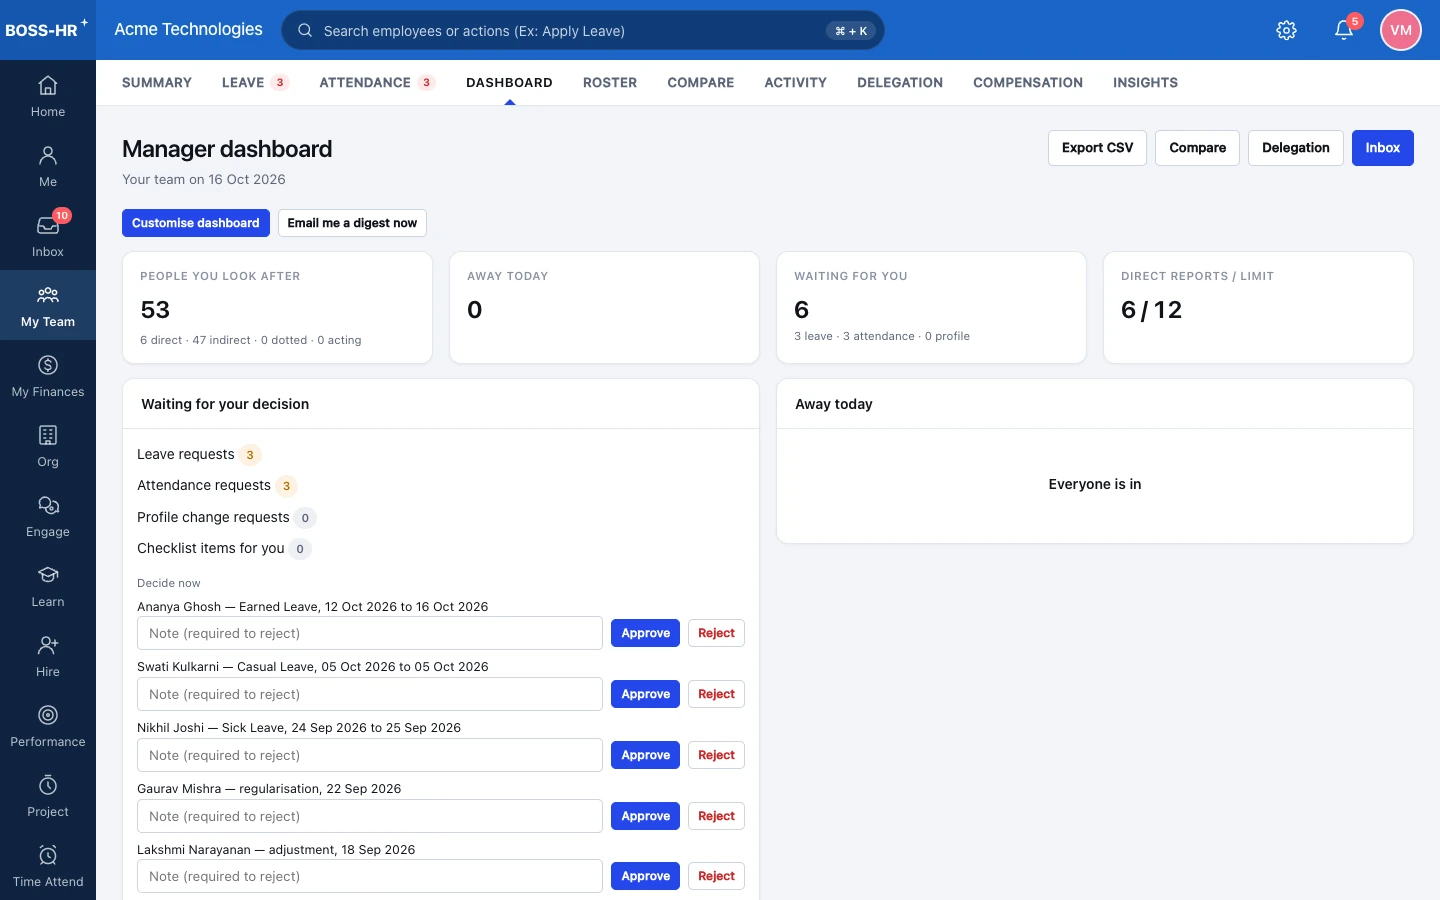This screenshot has width=1440, height=900.
Task: Open Hire in the sidebar
Action: pyautogui.click(x=48, y=656)
